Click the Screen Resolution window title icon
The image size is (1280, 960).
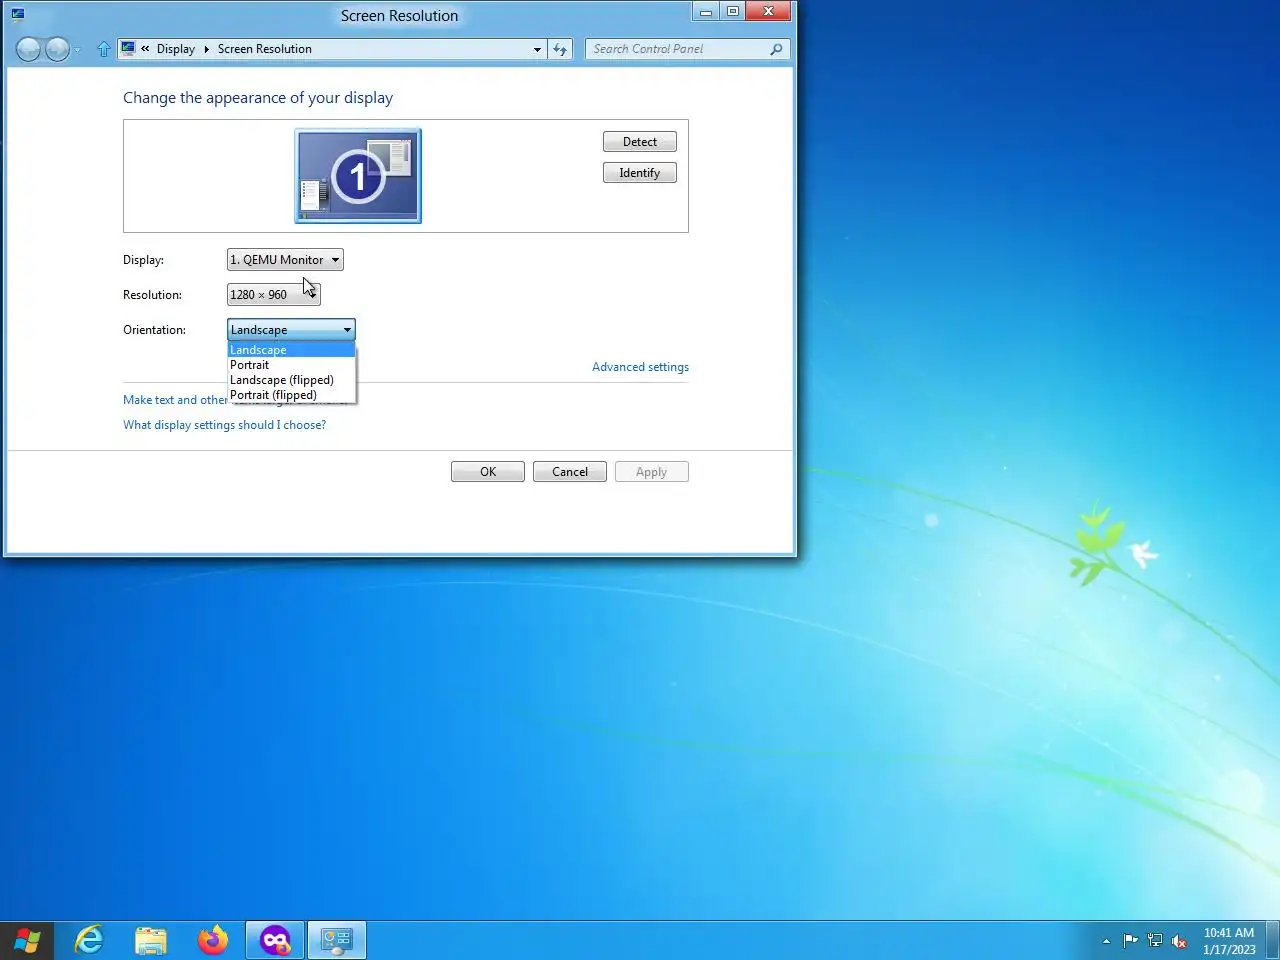point(18,15)
